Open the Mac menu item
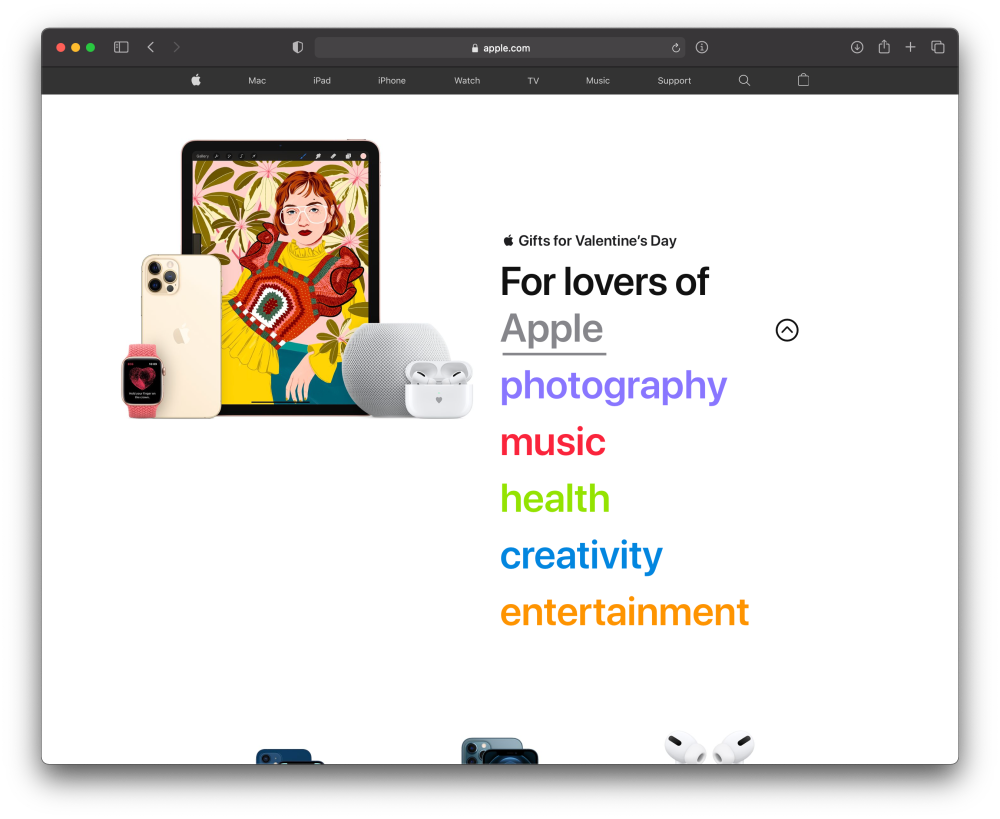1000x819 pixels. pyautogui.click(x=257, y=81)
